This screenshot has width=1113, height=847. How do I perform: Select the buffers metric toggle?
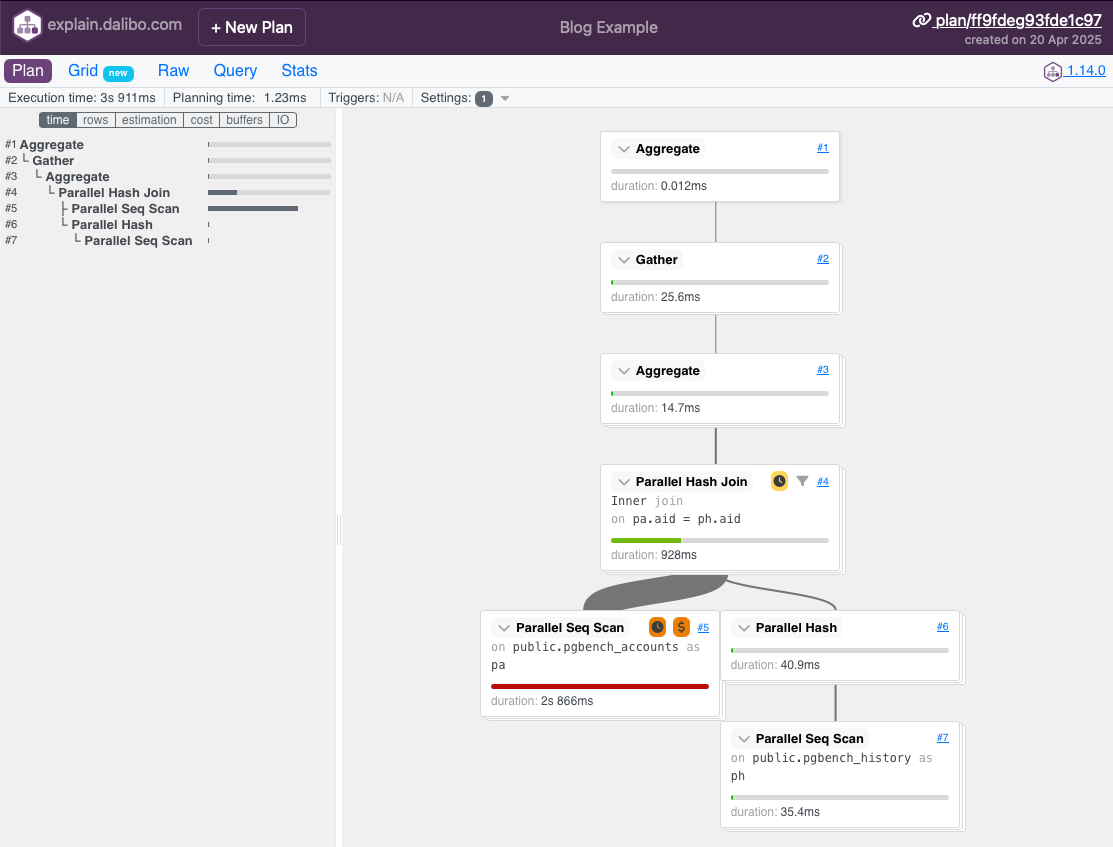coord(244,120)
